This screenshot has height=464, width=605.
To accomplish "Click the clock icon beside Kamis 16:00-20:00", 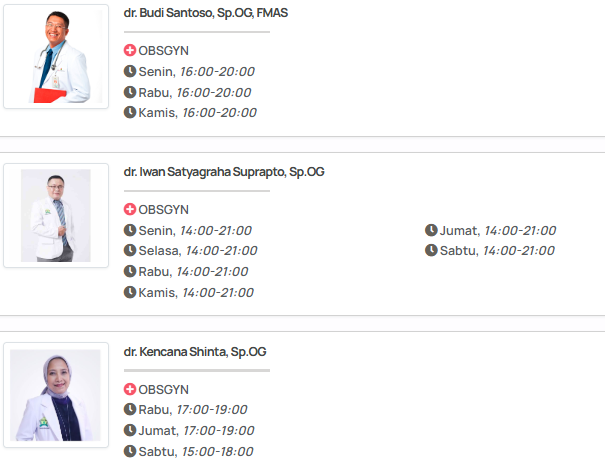I will 130,112.
